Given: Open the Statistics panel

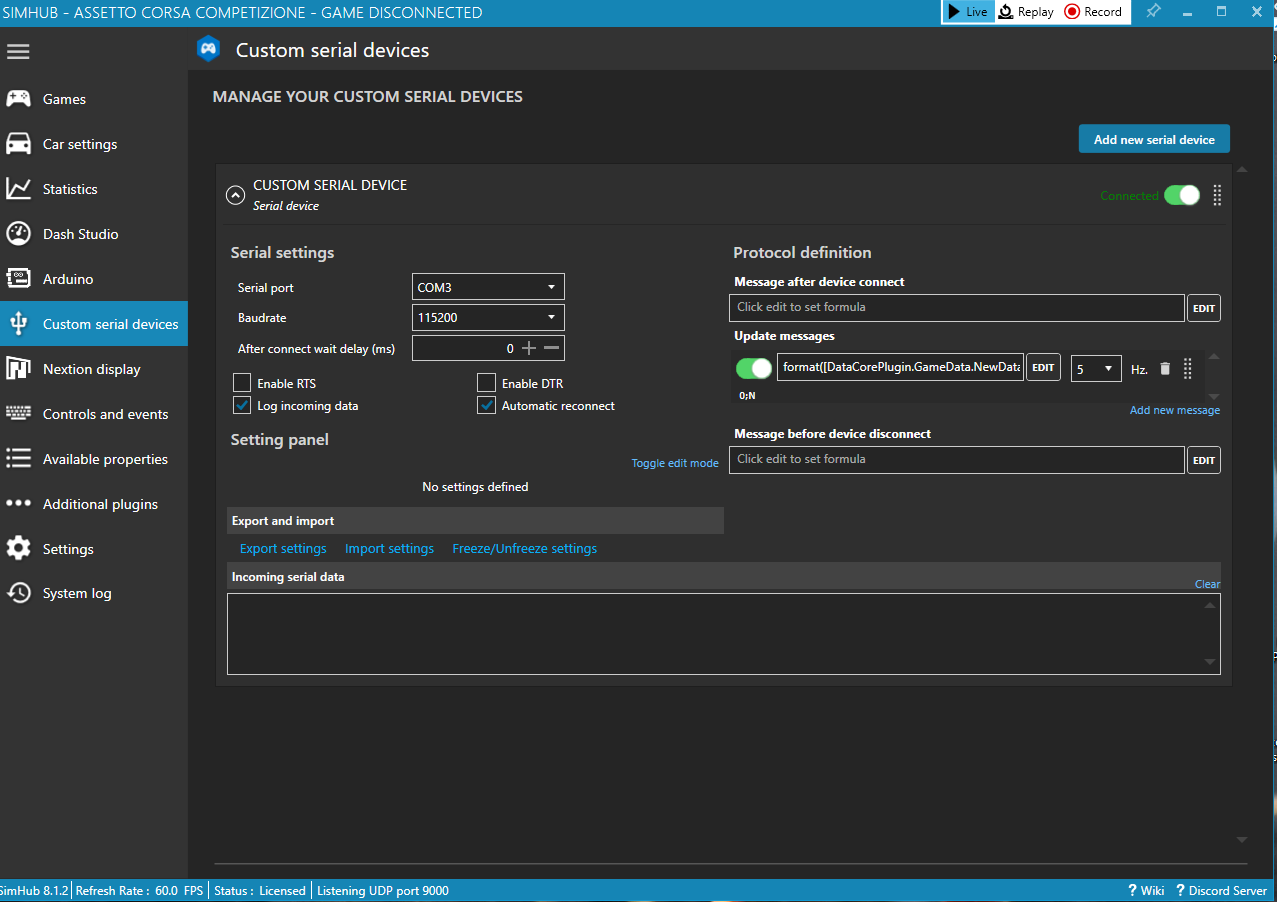Looking at the screenshot, I should pos(68,188).
